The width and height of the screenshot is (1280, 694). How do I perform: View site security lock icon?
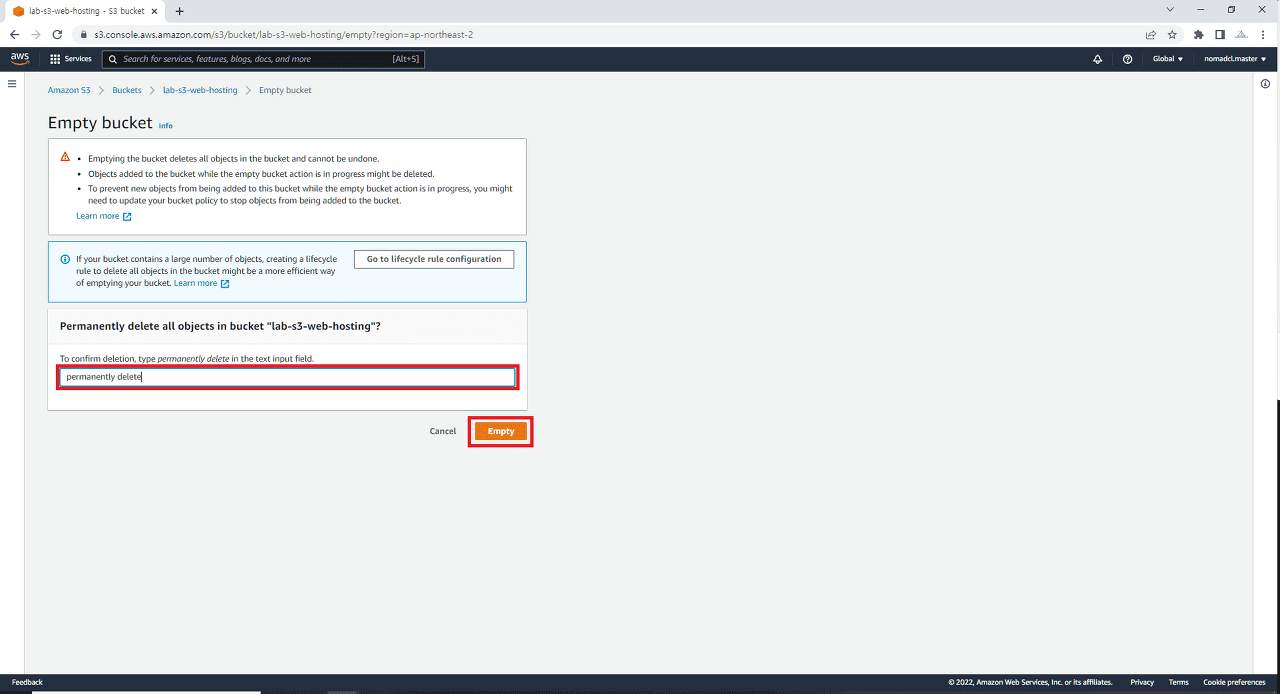(x=86, y=34)
